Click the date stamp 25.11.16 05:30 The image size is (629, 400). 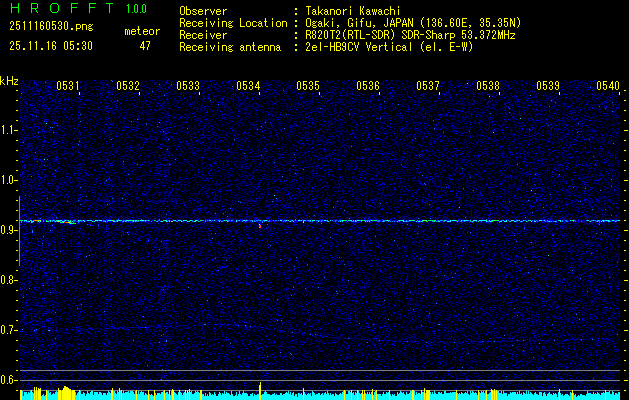pos(51,46)
